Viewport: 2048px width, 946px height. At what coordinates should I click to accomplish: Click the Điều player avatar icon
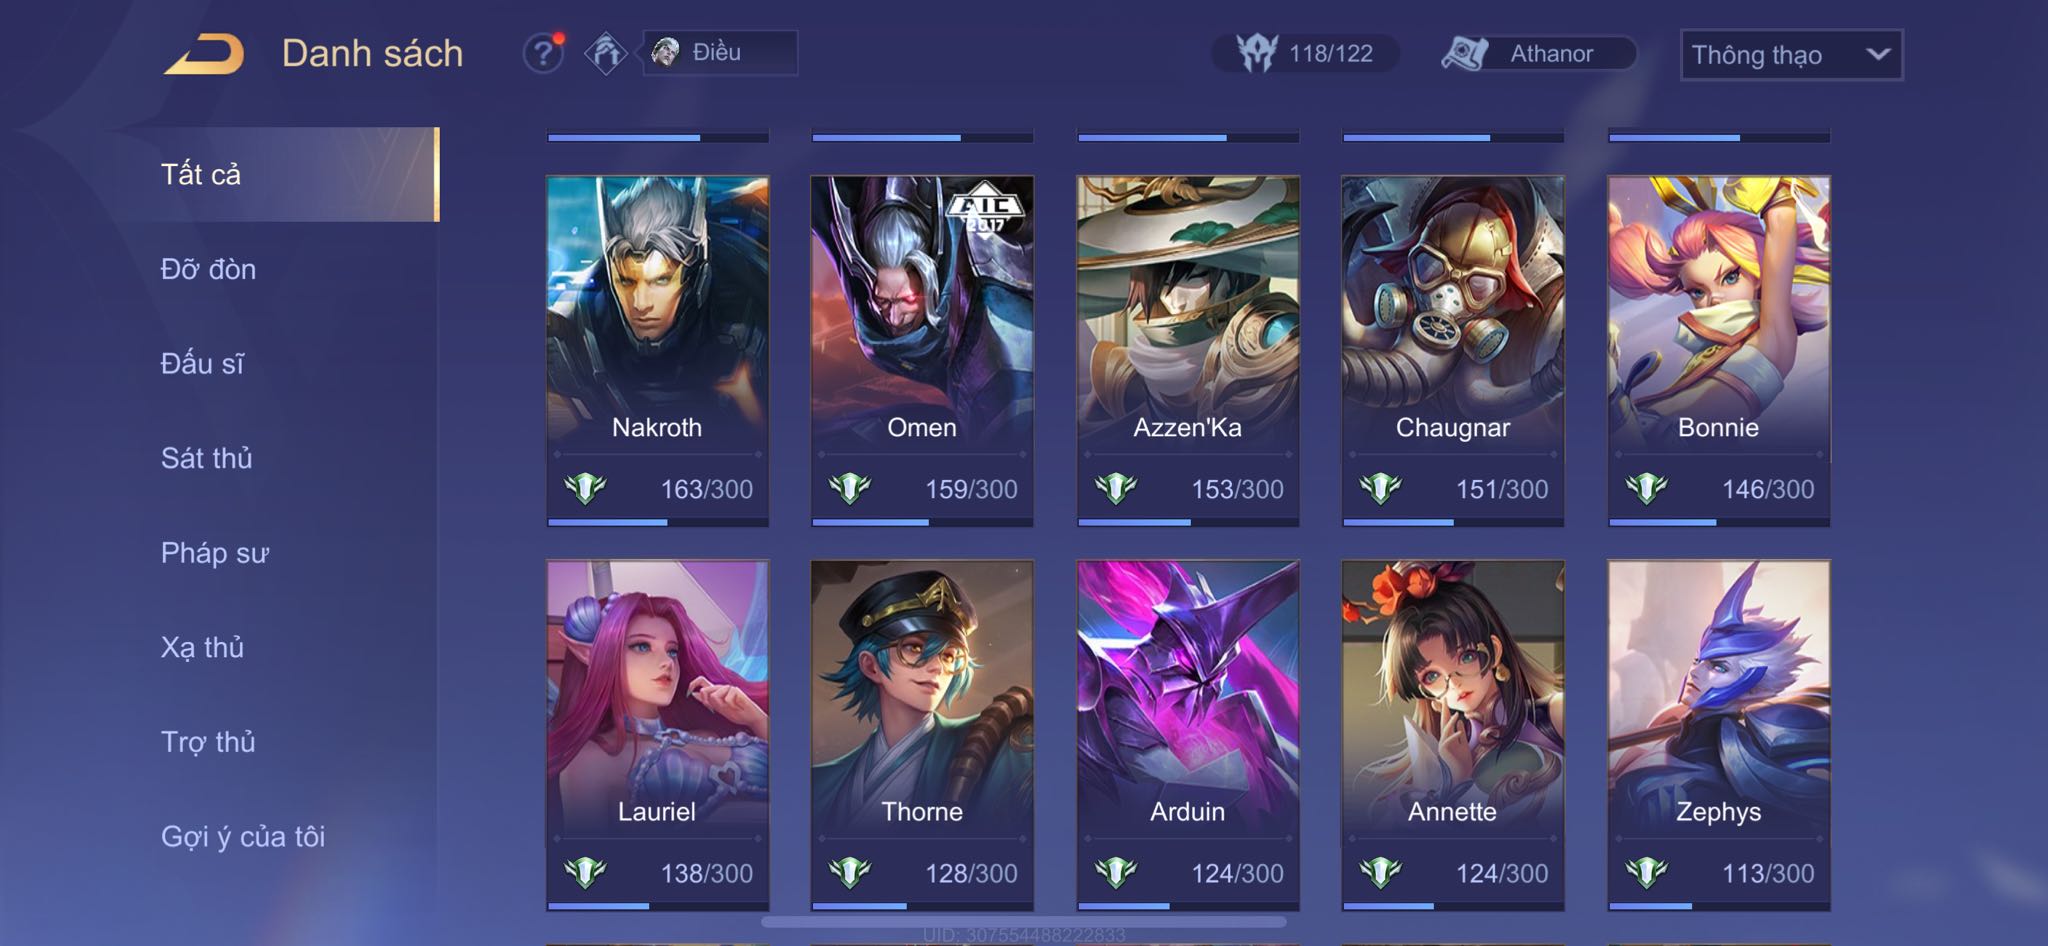666,52
